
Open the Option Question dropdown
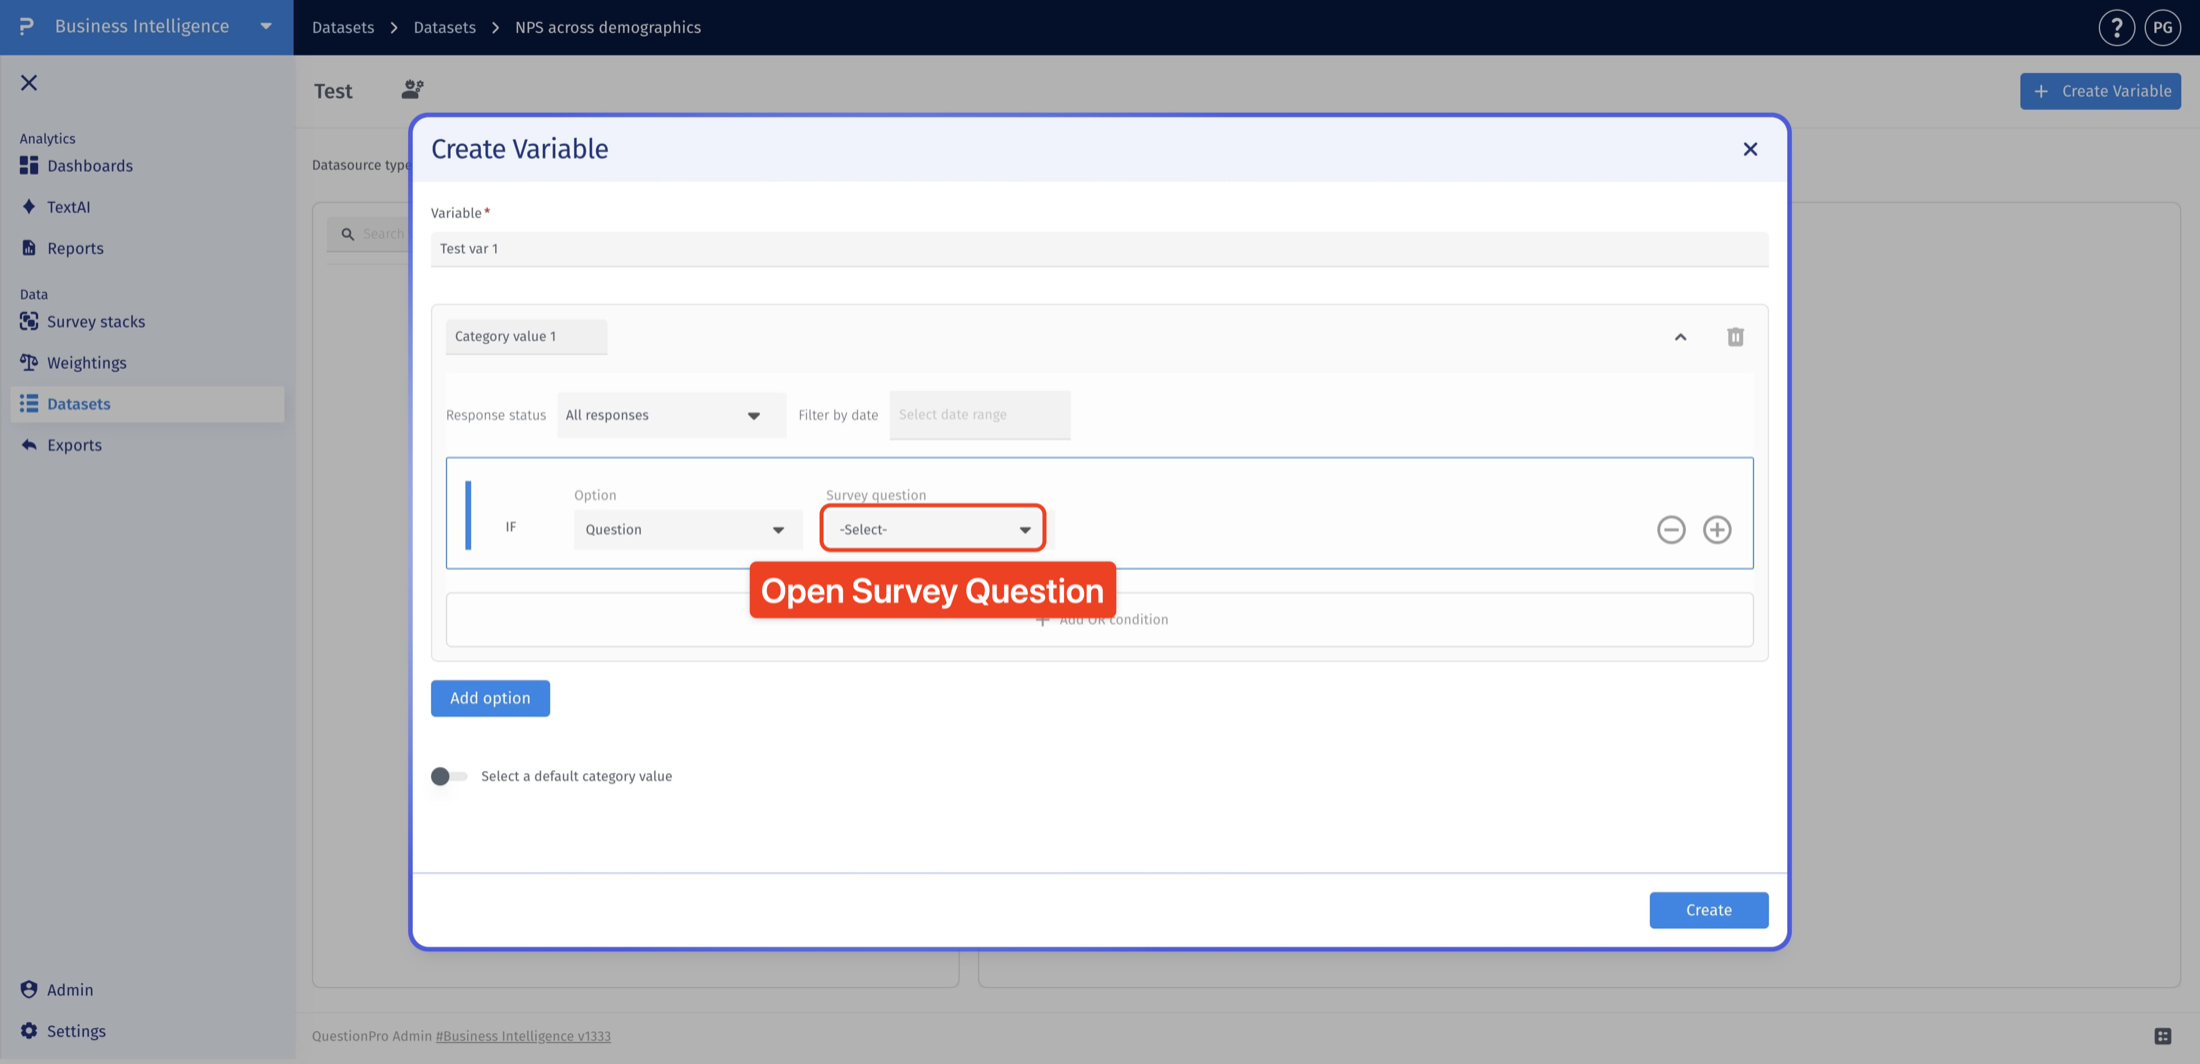tap(688, 530)
